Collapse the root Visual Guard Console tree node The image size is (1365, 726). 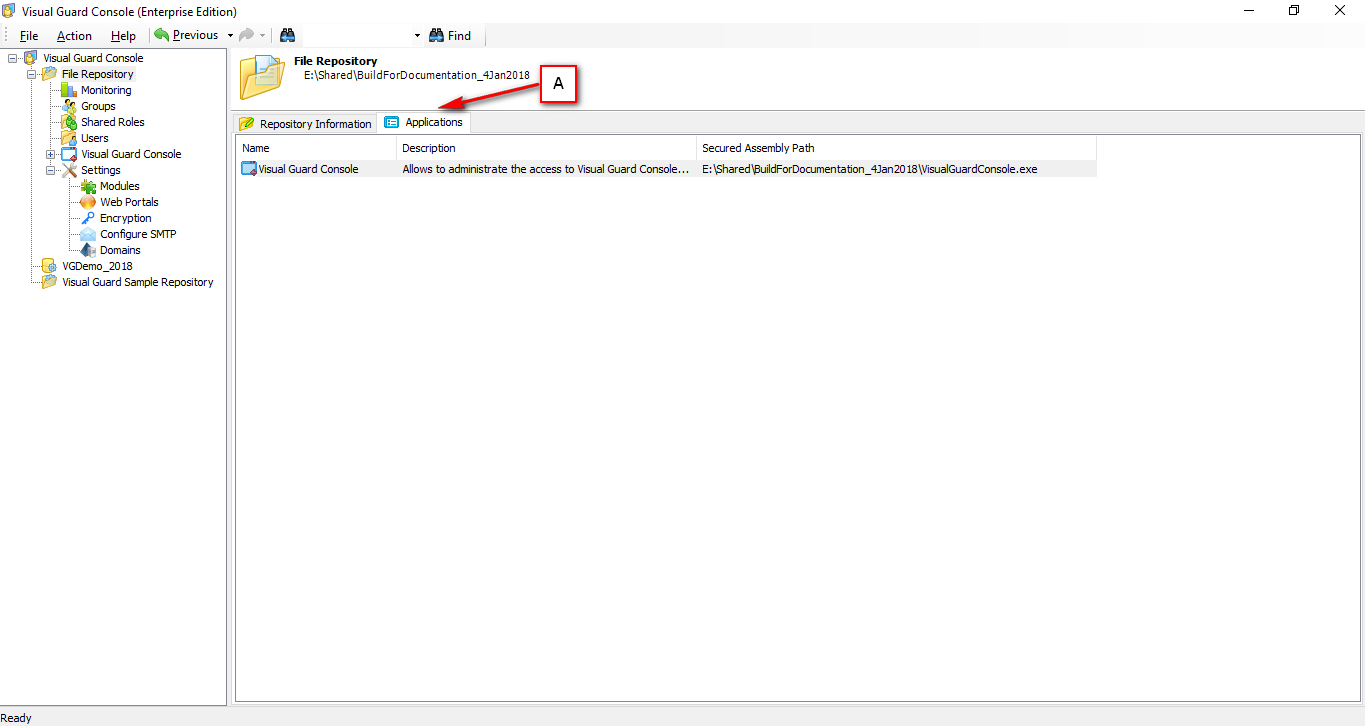(x=12, y=58)
